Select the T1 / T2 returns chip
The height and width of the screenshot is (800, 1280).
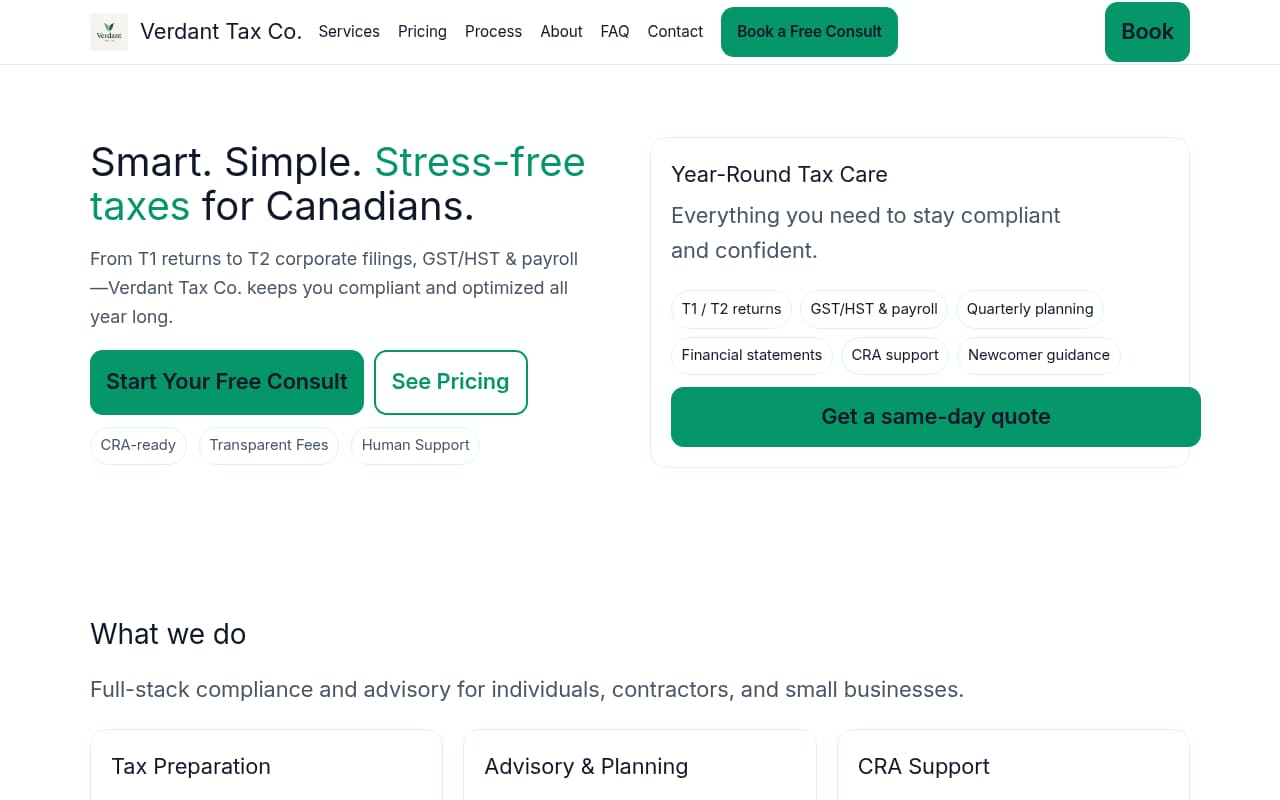(x=731, y=309)
